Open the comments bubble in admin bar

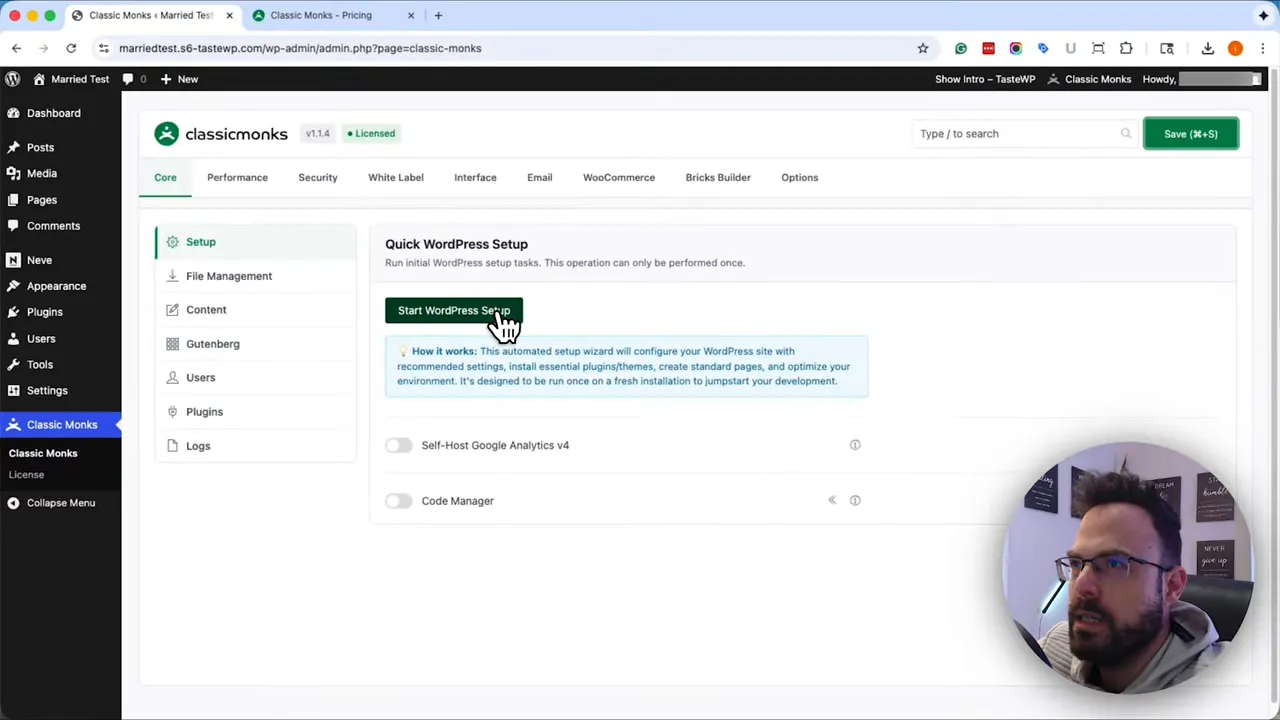point(134,79)
